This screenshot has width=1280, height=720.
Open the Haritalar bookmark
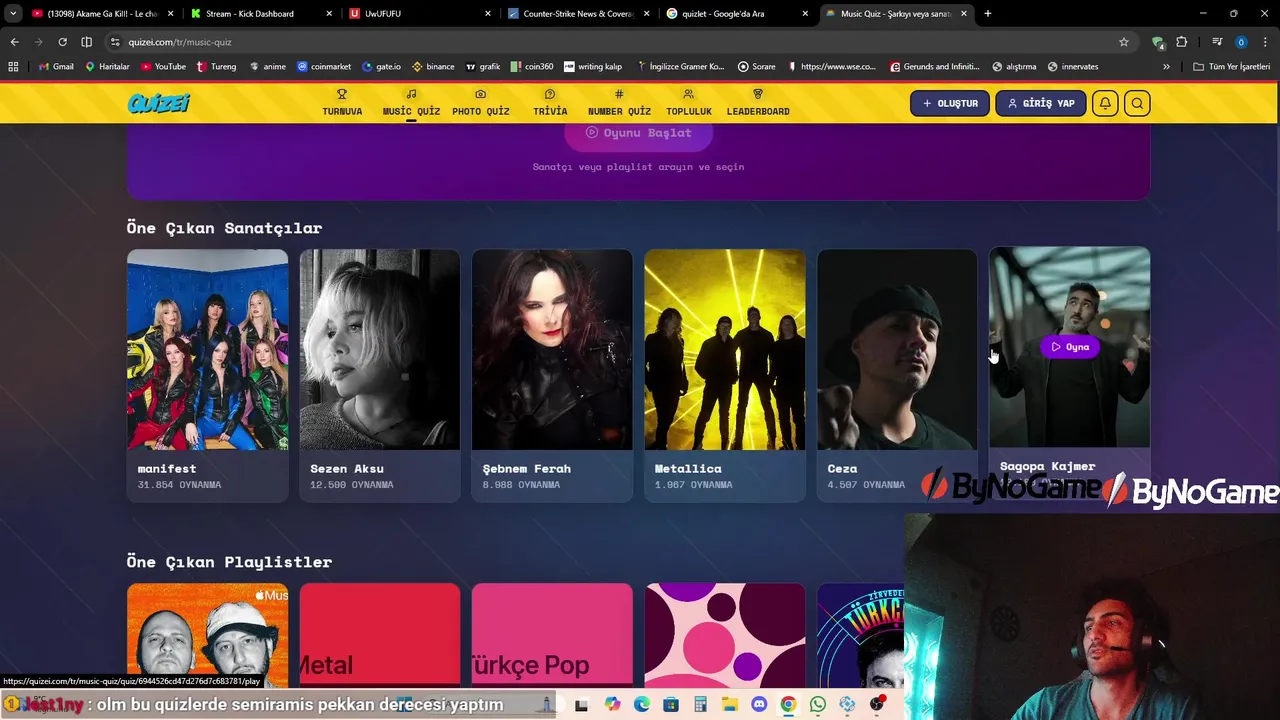pos(108,67)
